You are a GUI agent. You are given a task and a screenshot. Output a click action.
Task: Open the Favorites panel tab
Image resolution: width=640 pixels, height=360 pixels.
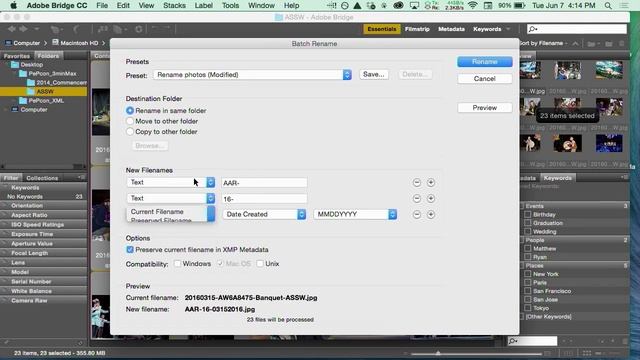16,56
